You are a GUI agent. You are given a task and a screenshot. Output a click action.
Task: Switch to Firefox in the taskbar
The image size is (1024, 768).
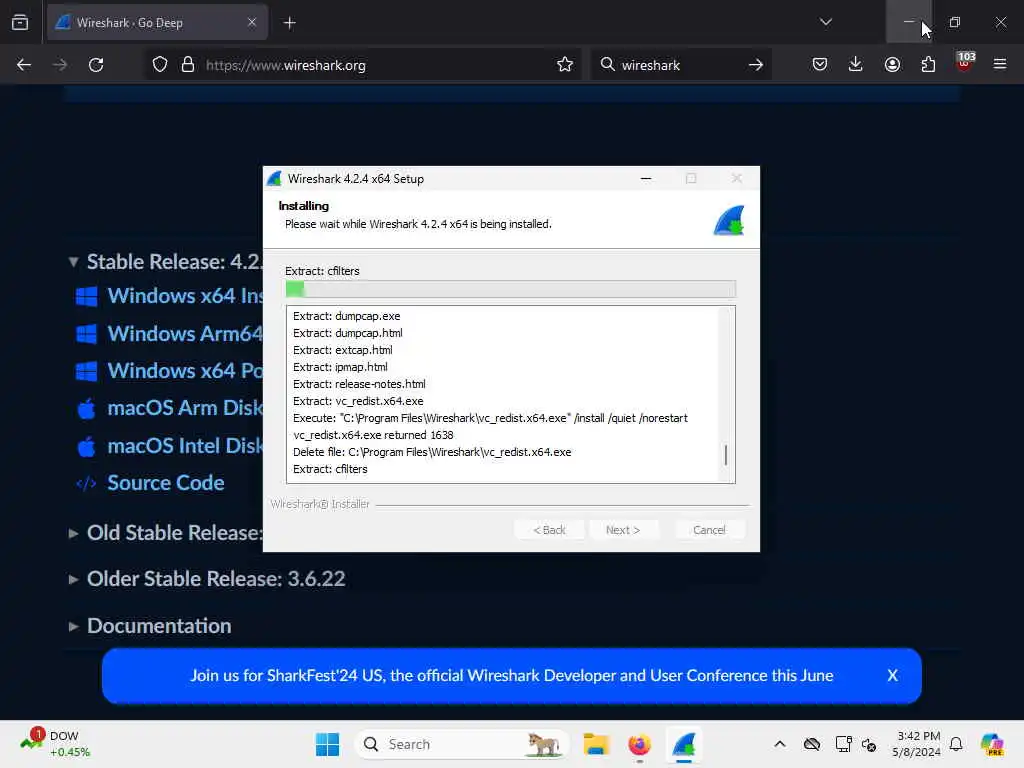[x=639, y=744]
